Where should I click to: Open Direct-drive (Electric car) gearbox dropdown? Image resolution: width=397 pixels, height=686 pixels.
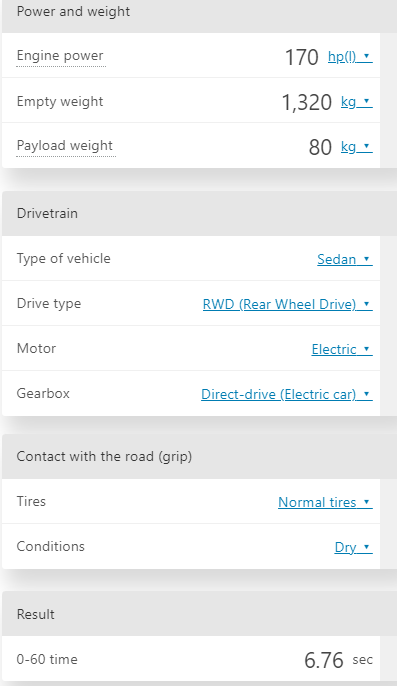click(287, 395)
